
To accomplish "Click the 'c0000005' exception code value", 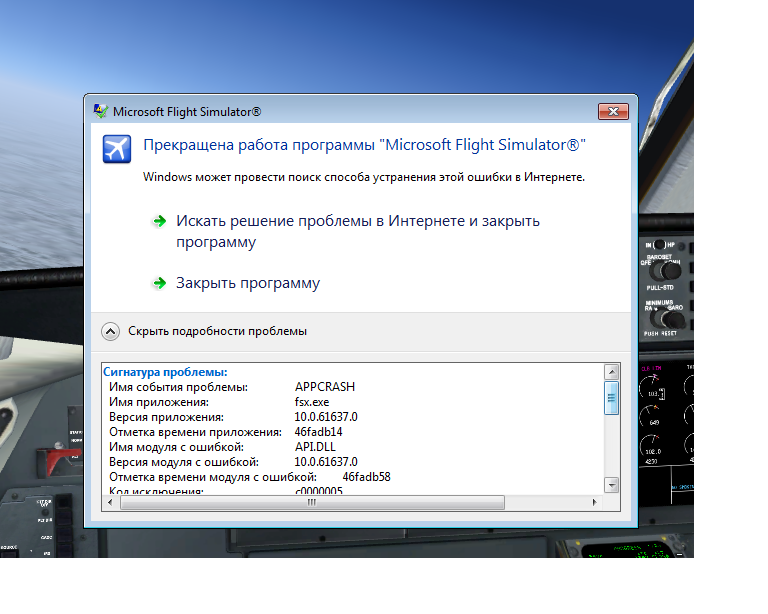I will pyautogui.click(x=319, y=490).
